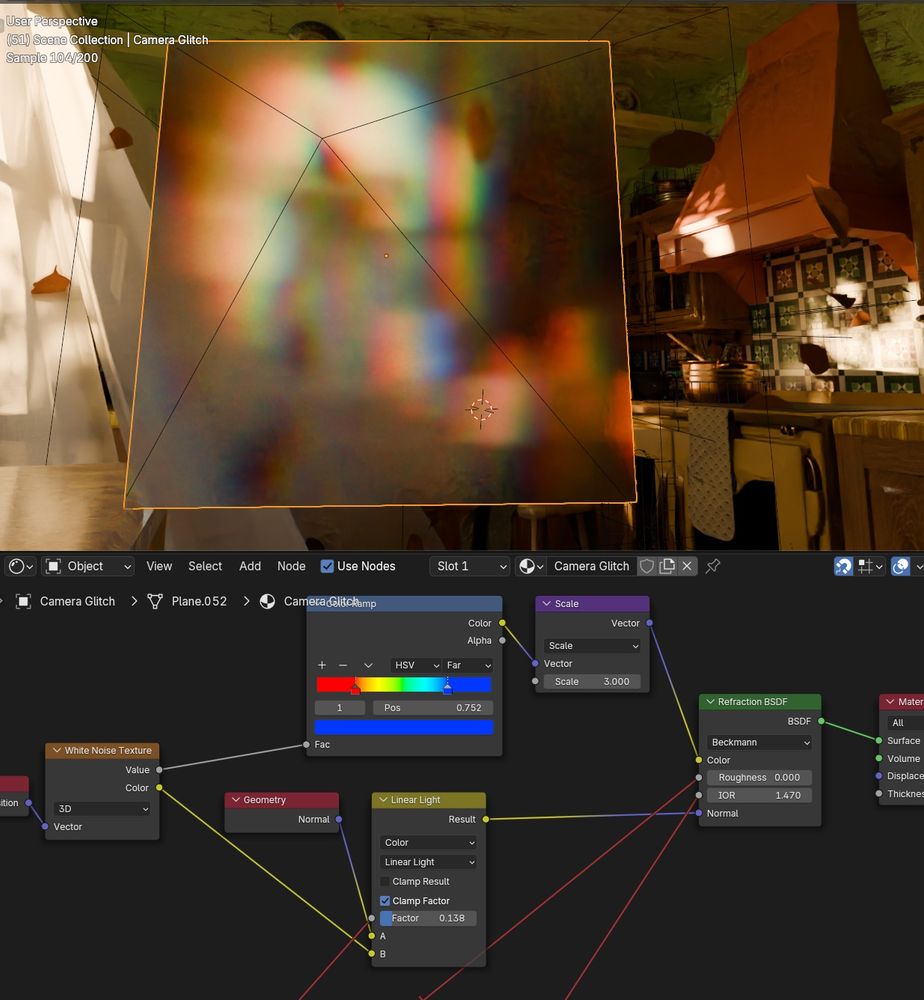The height and width of the screenshot is (1000, 924).
Task: Unlink the material with the X icon
Action: tap(687, 566)
